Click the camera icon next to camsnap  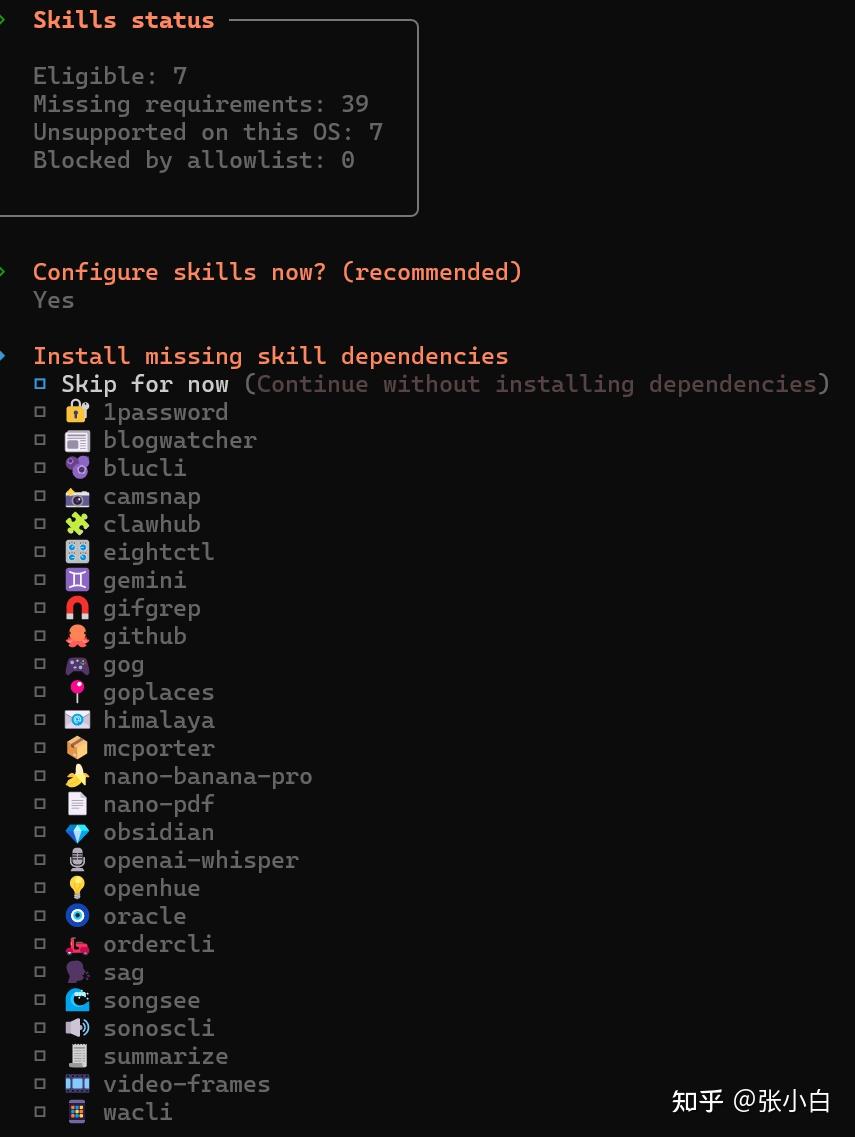pyautogui.click(x=77, y=496)
